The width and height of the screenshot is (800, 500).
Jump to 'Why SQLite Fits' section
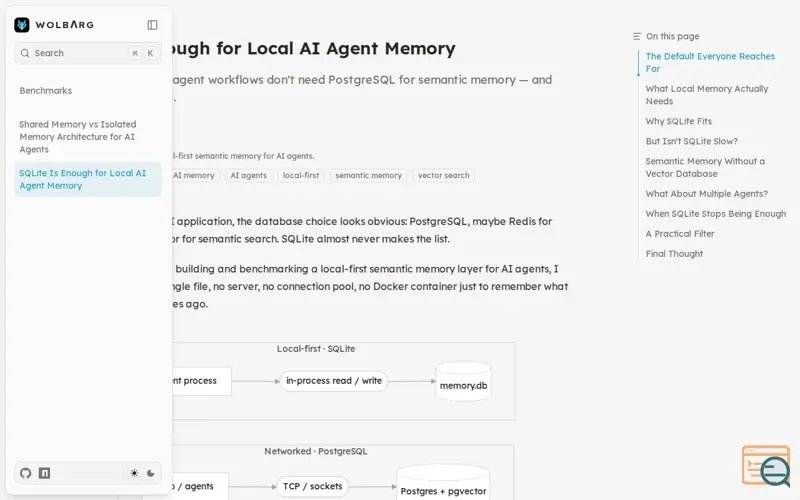pyautogui.click(x=679, y=121)
